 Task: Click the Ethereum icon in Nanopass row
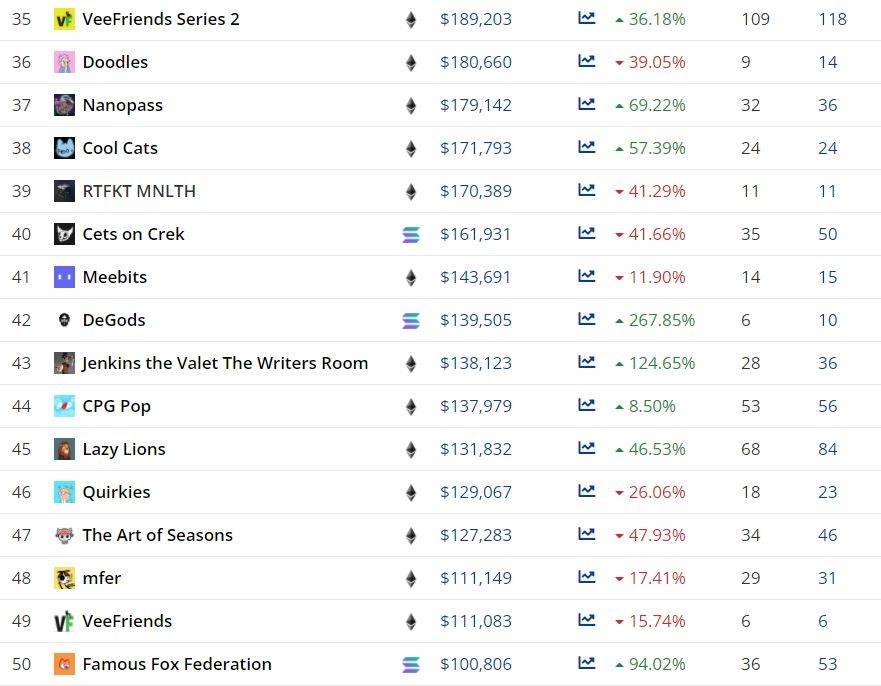[410, 105]
